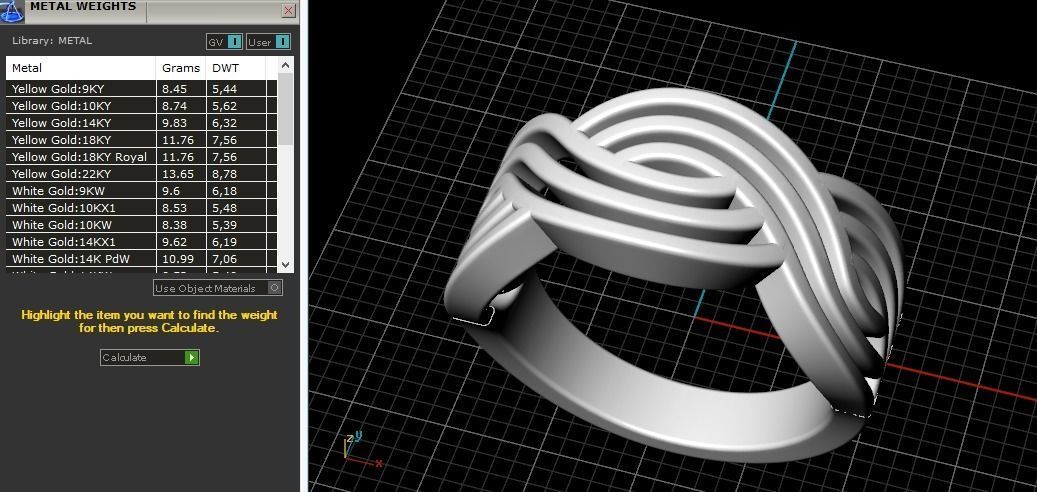The image size is (1037, 492).
Task: Click the Metal Weights panel logo icon
Action: point(13,11)
